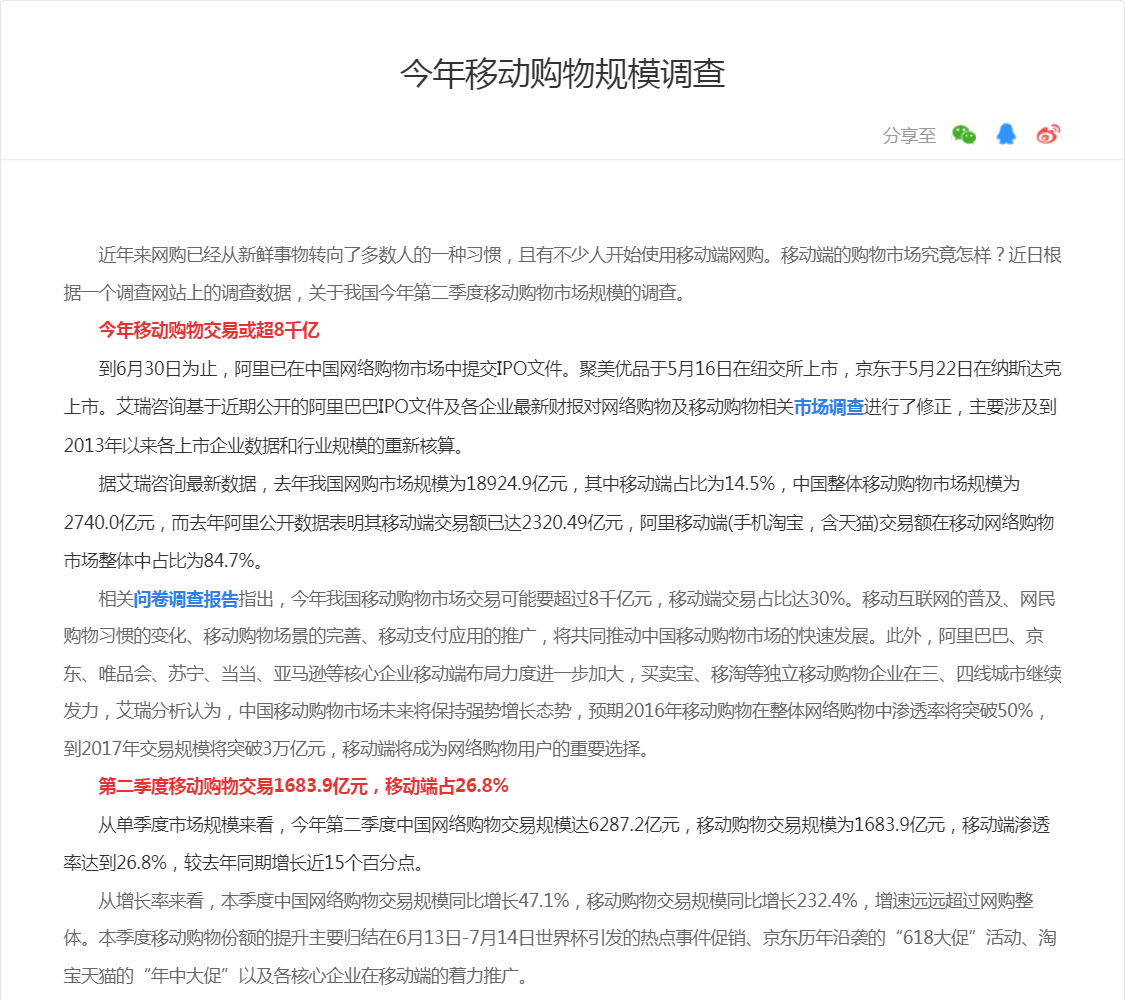1125x1000 pixels.
Task: Open the 问卷调查报告 hyperlink
Action: 186,599
